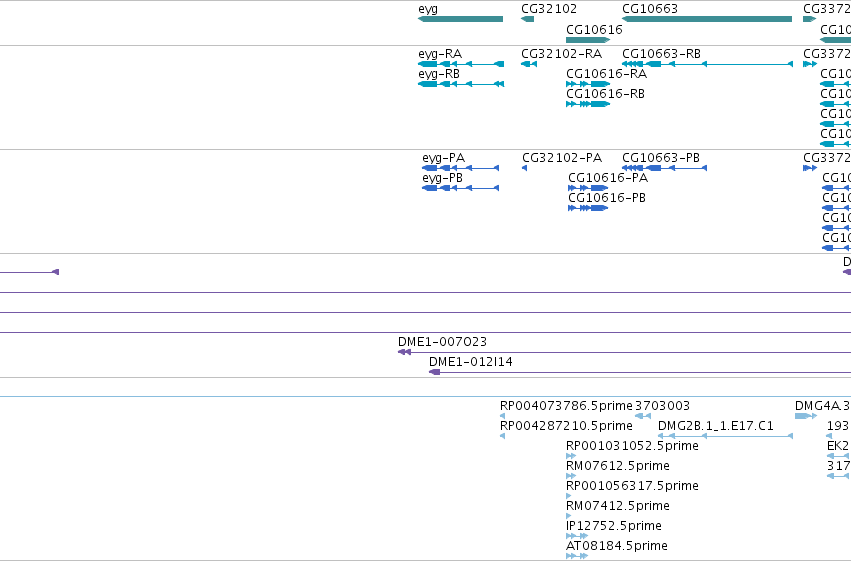This screenshot has width=851, height=561.
Task: Click the IP12752.5prime EST glyph
Action: coord(577,536)
